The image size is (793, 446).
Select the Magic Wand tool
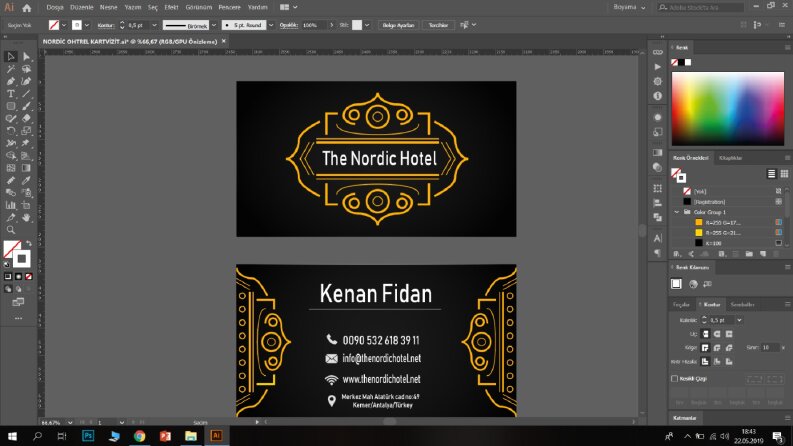click(x=11, y=69)
